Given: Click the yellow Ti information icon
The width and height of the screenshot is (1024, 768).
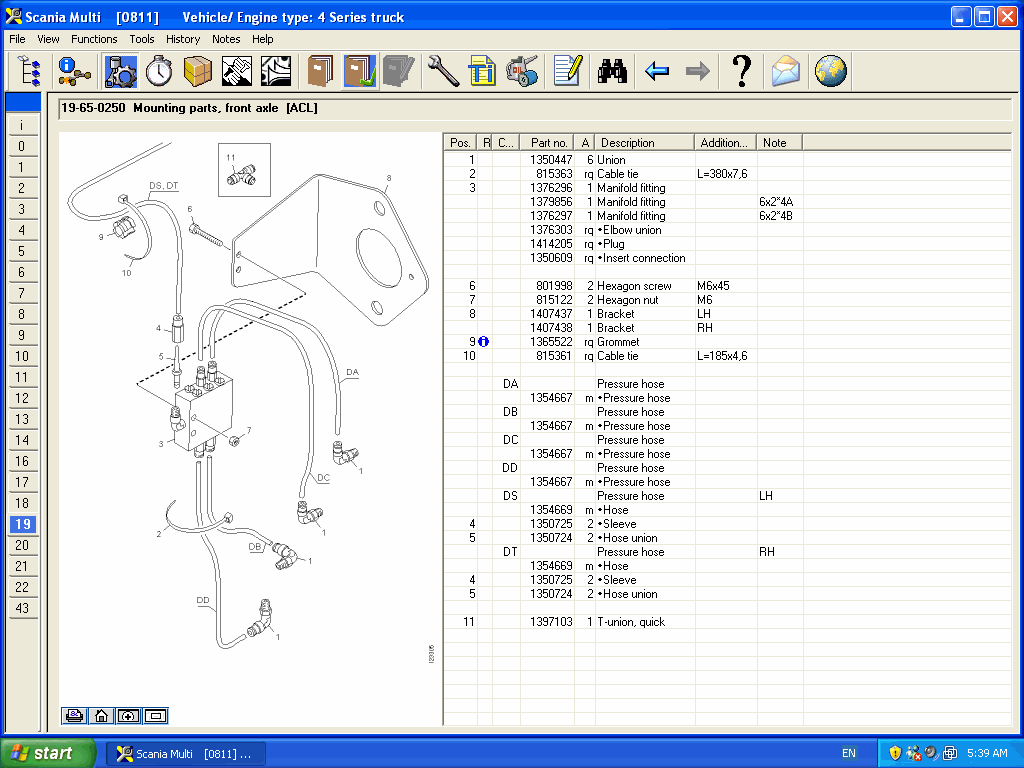Looking at the screenshot, I should (482, 71).
